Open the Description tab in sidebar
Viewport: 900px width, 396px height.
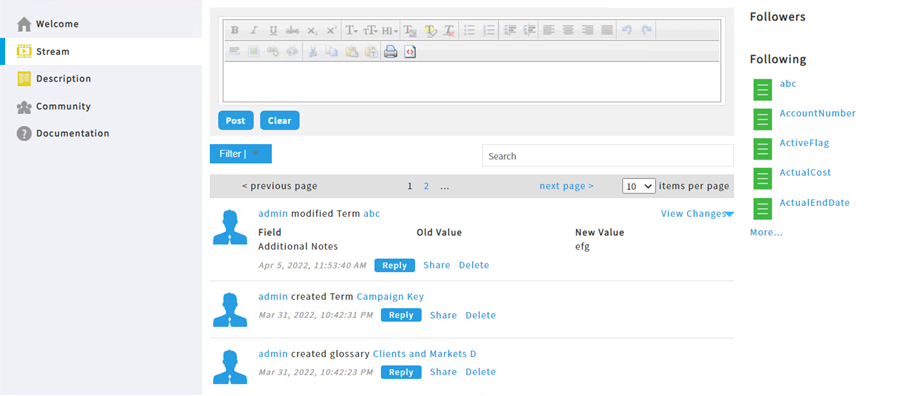coord(63,79)
